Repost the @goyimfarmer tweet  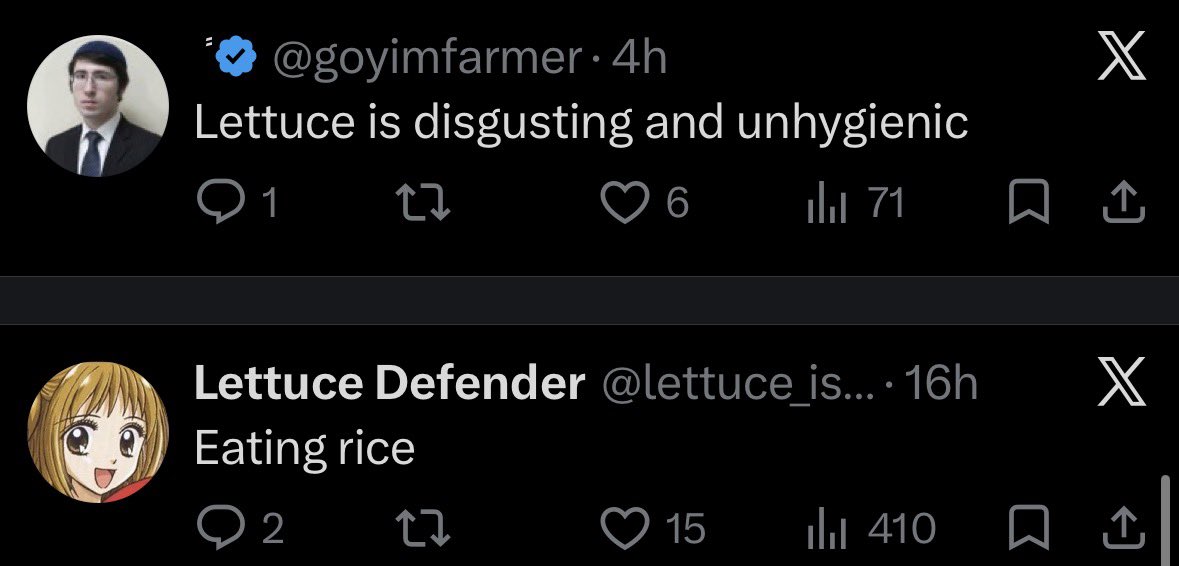(x=423, y=204)
